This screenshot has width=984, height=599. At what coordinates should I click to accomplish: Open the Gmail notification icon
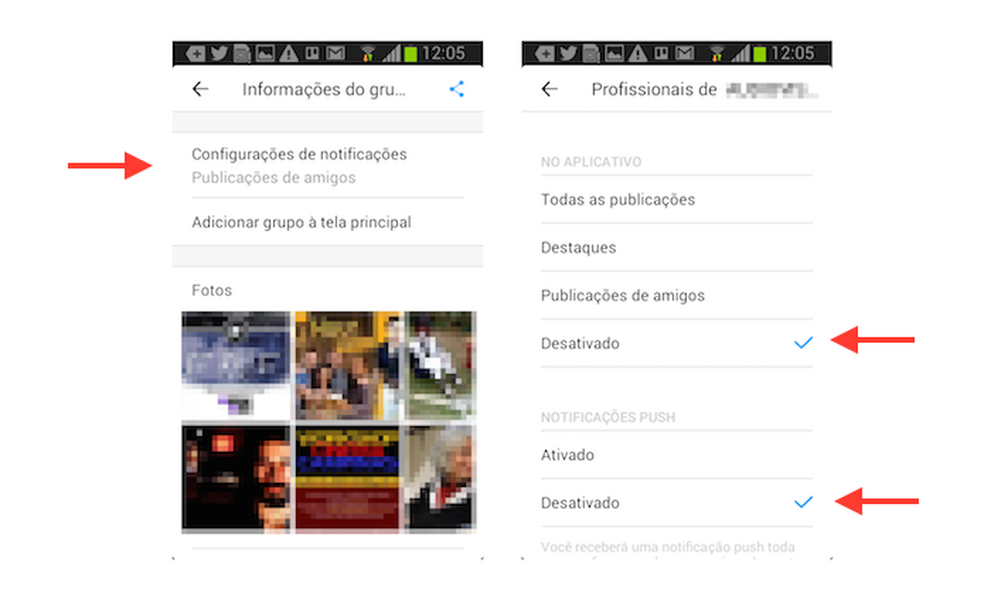(334, 52)
